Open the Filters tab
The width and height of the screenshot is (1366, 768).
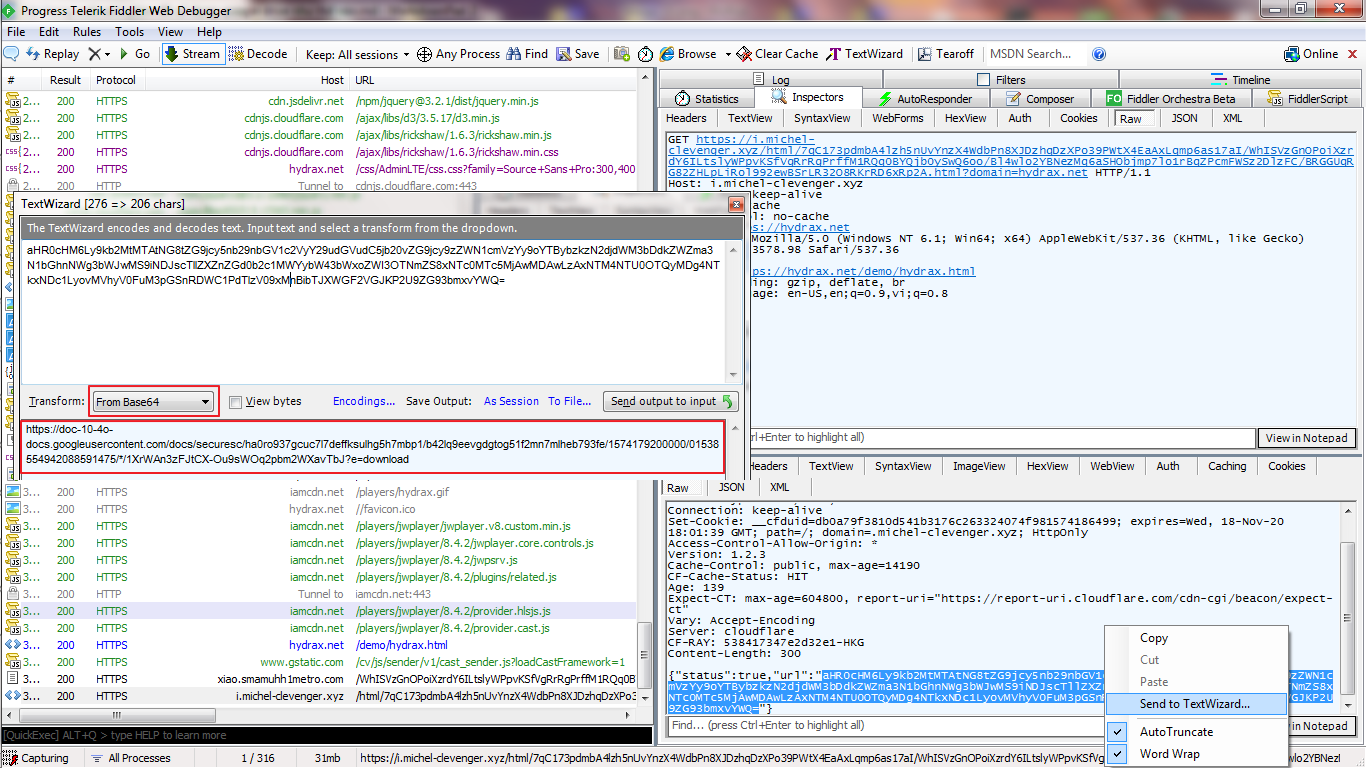[x=1001, y=80]
